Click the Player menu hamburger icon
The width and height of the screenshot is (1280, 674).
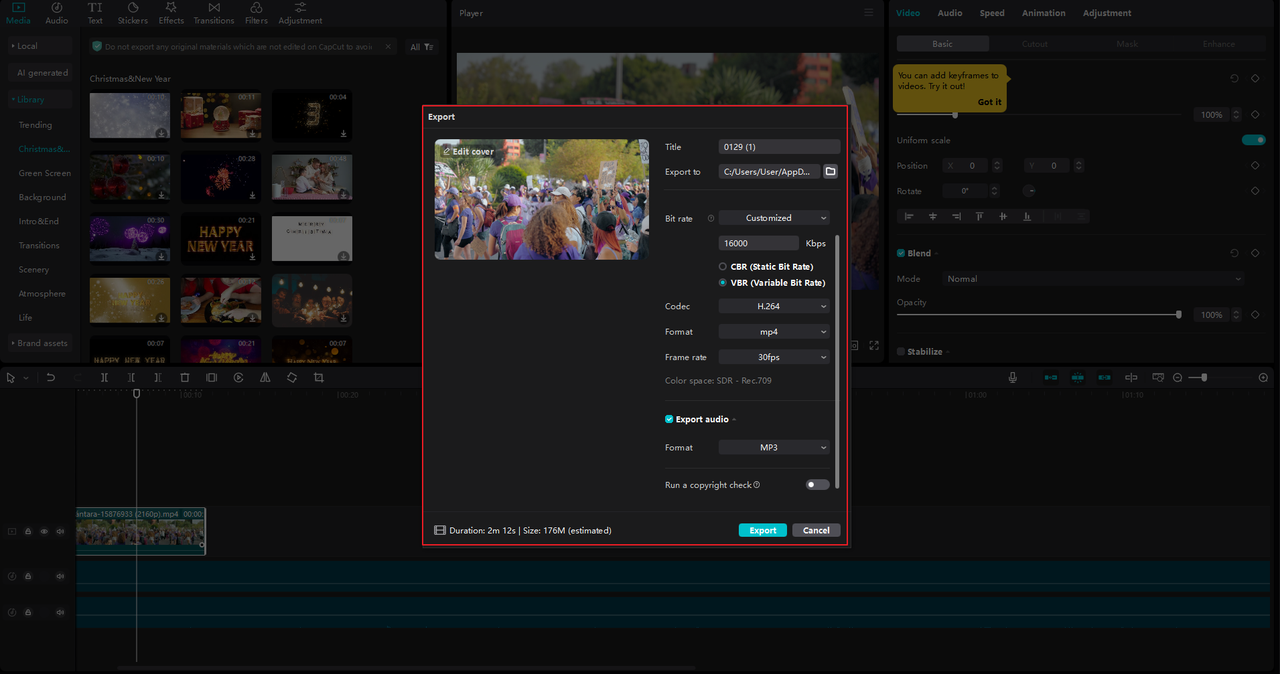868,13
